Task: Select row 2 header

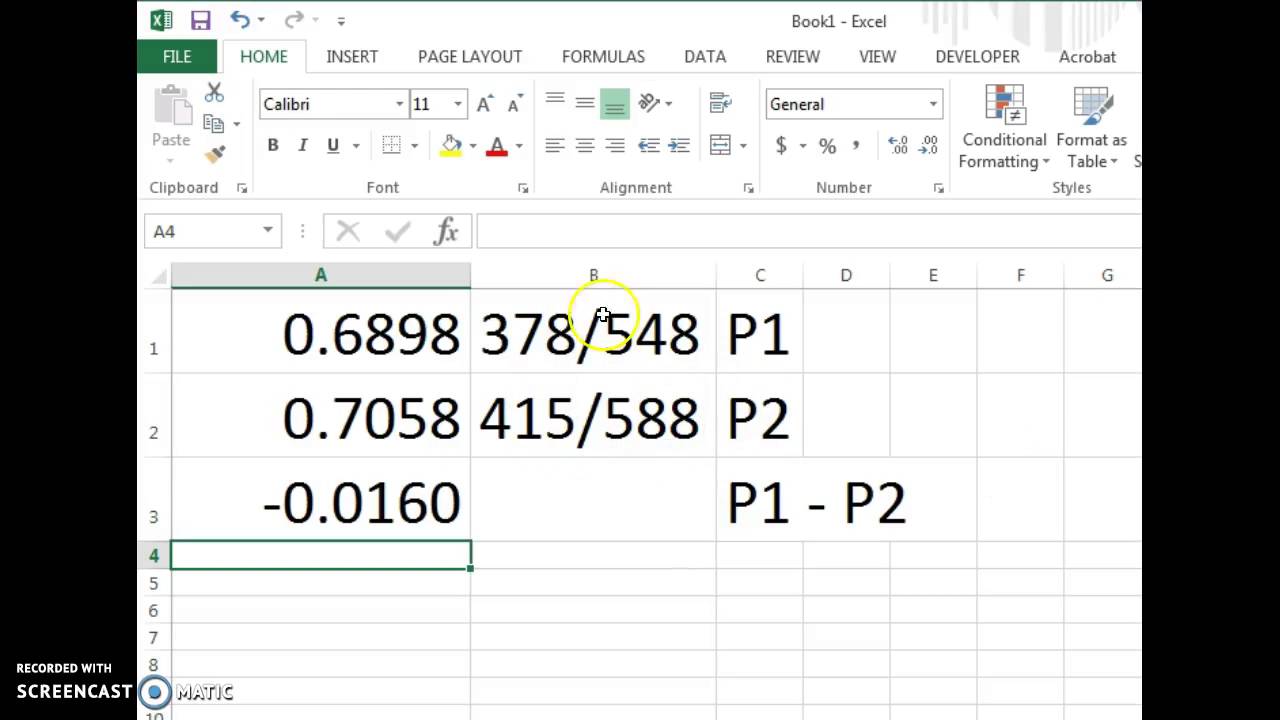Action: (x=154, y=416)
